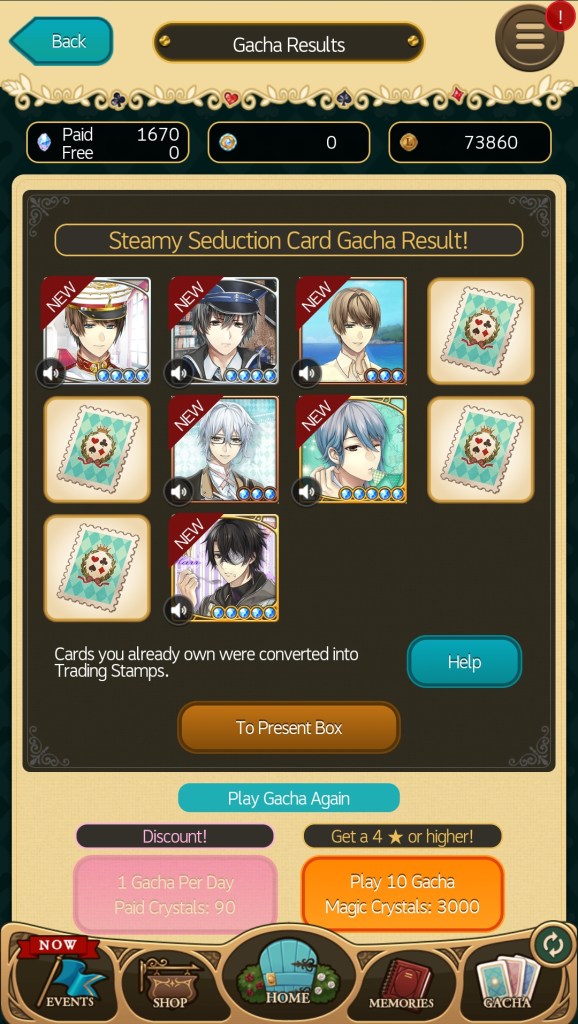Image resolution: width=578 pixels, height=1024 pixels.
Task: Tap the refresh arrows icon
Action: click(553, 946)
